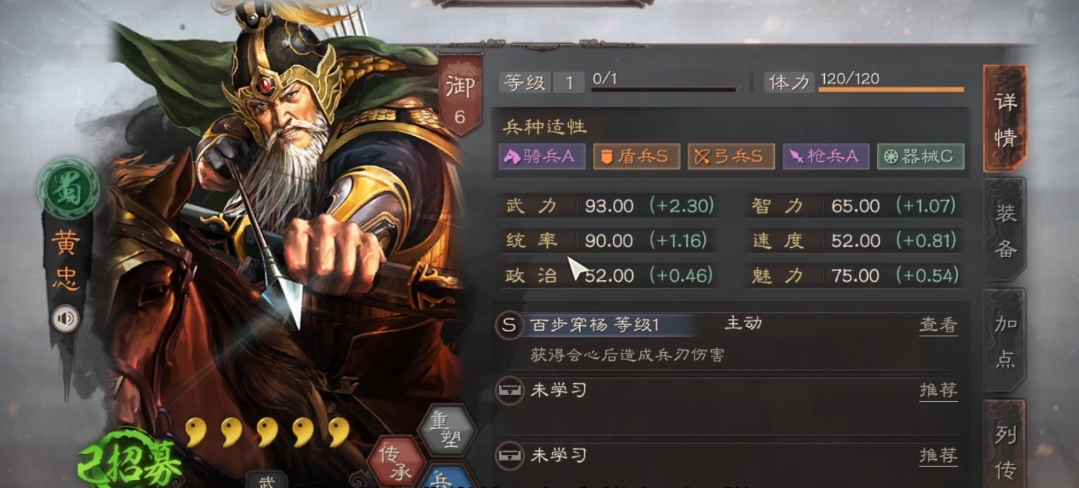The width and height of the screenshot is (1079, 488).
Task: Select the 枪兵A troop aptitude badge
Action: [826, 157]
